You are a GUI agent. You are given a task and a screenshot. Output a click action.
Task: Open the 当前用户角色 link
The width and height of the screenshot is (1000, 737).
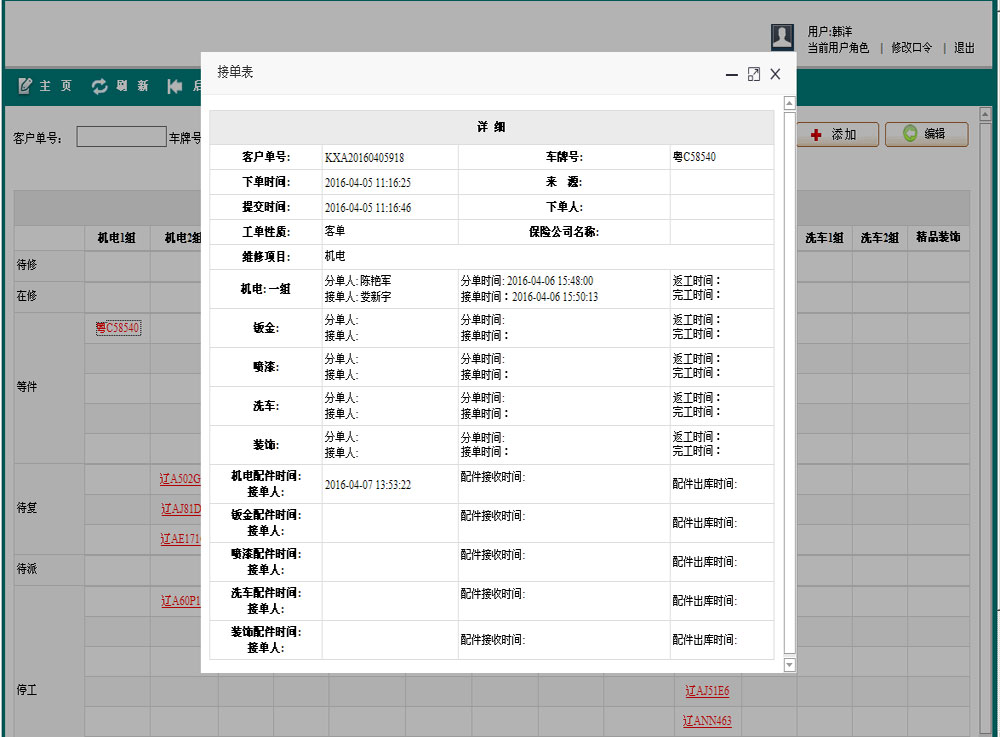[x=838, y=48]
